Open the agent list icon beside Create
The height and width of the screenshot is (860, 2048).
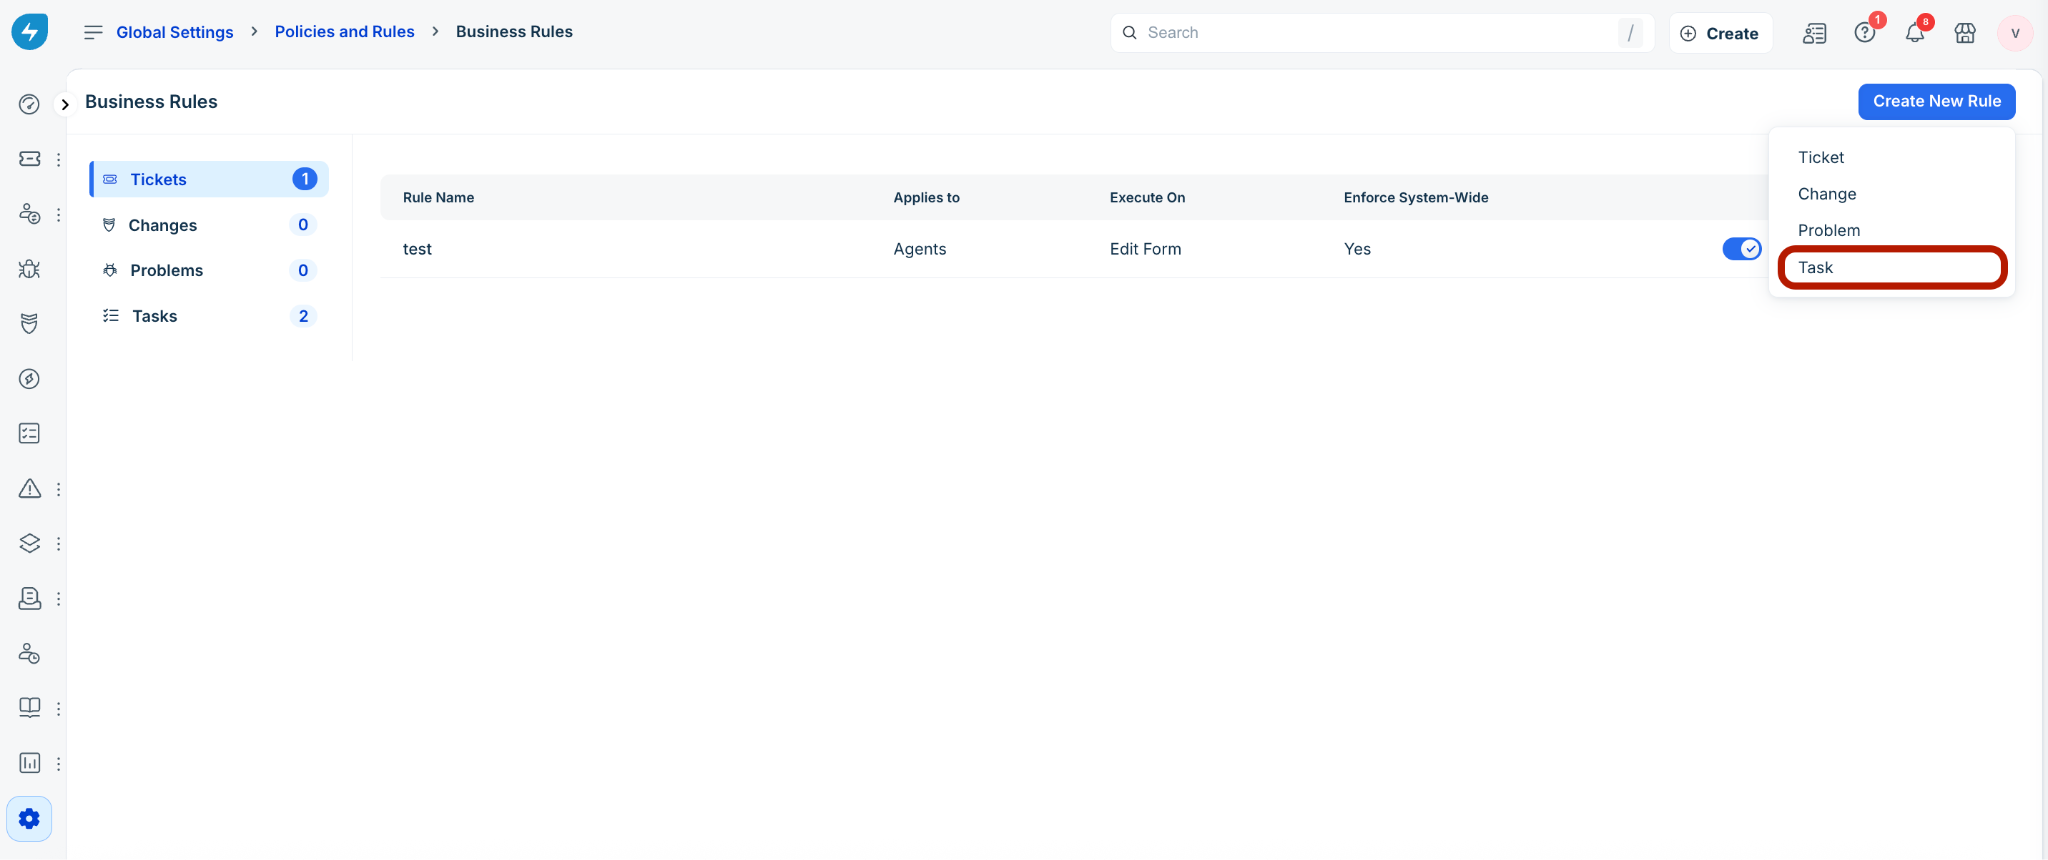click(1814, 33)
